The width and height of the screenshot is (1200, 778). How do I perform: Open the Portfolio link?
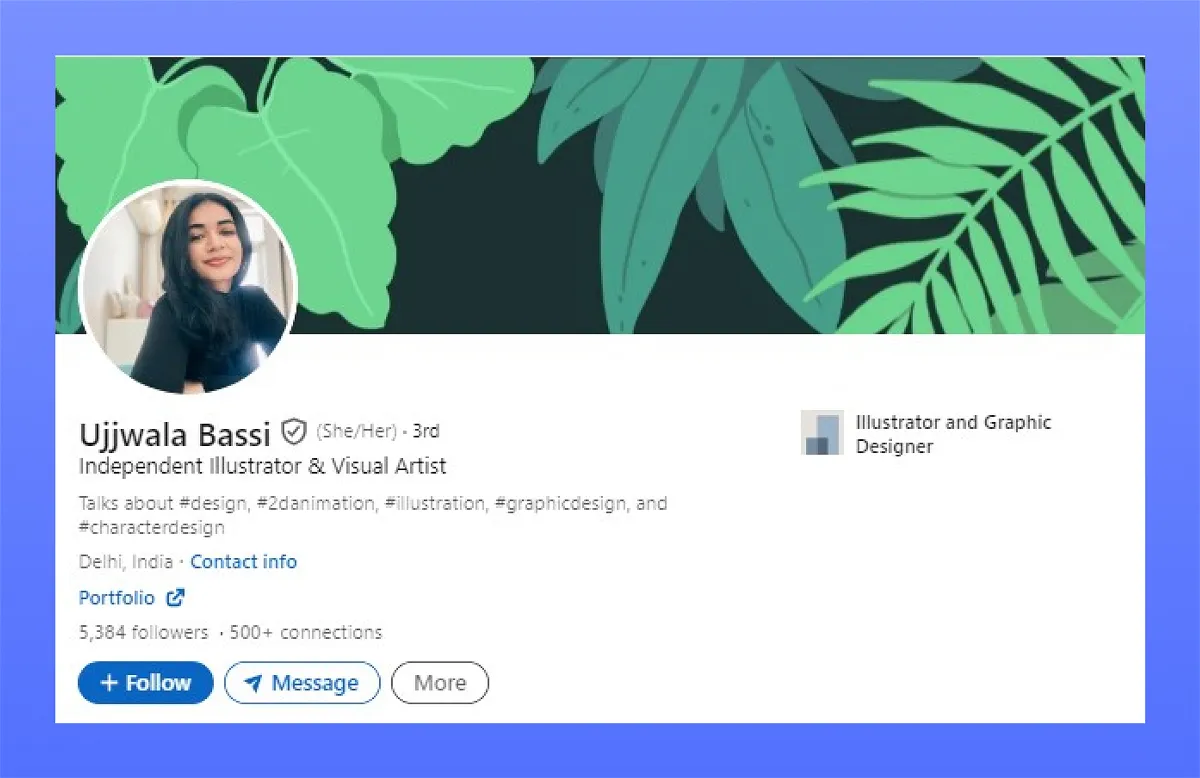[117, 598]
